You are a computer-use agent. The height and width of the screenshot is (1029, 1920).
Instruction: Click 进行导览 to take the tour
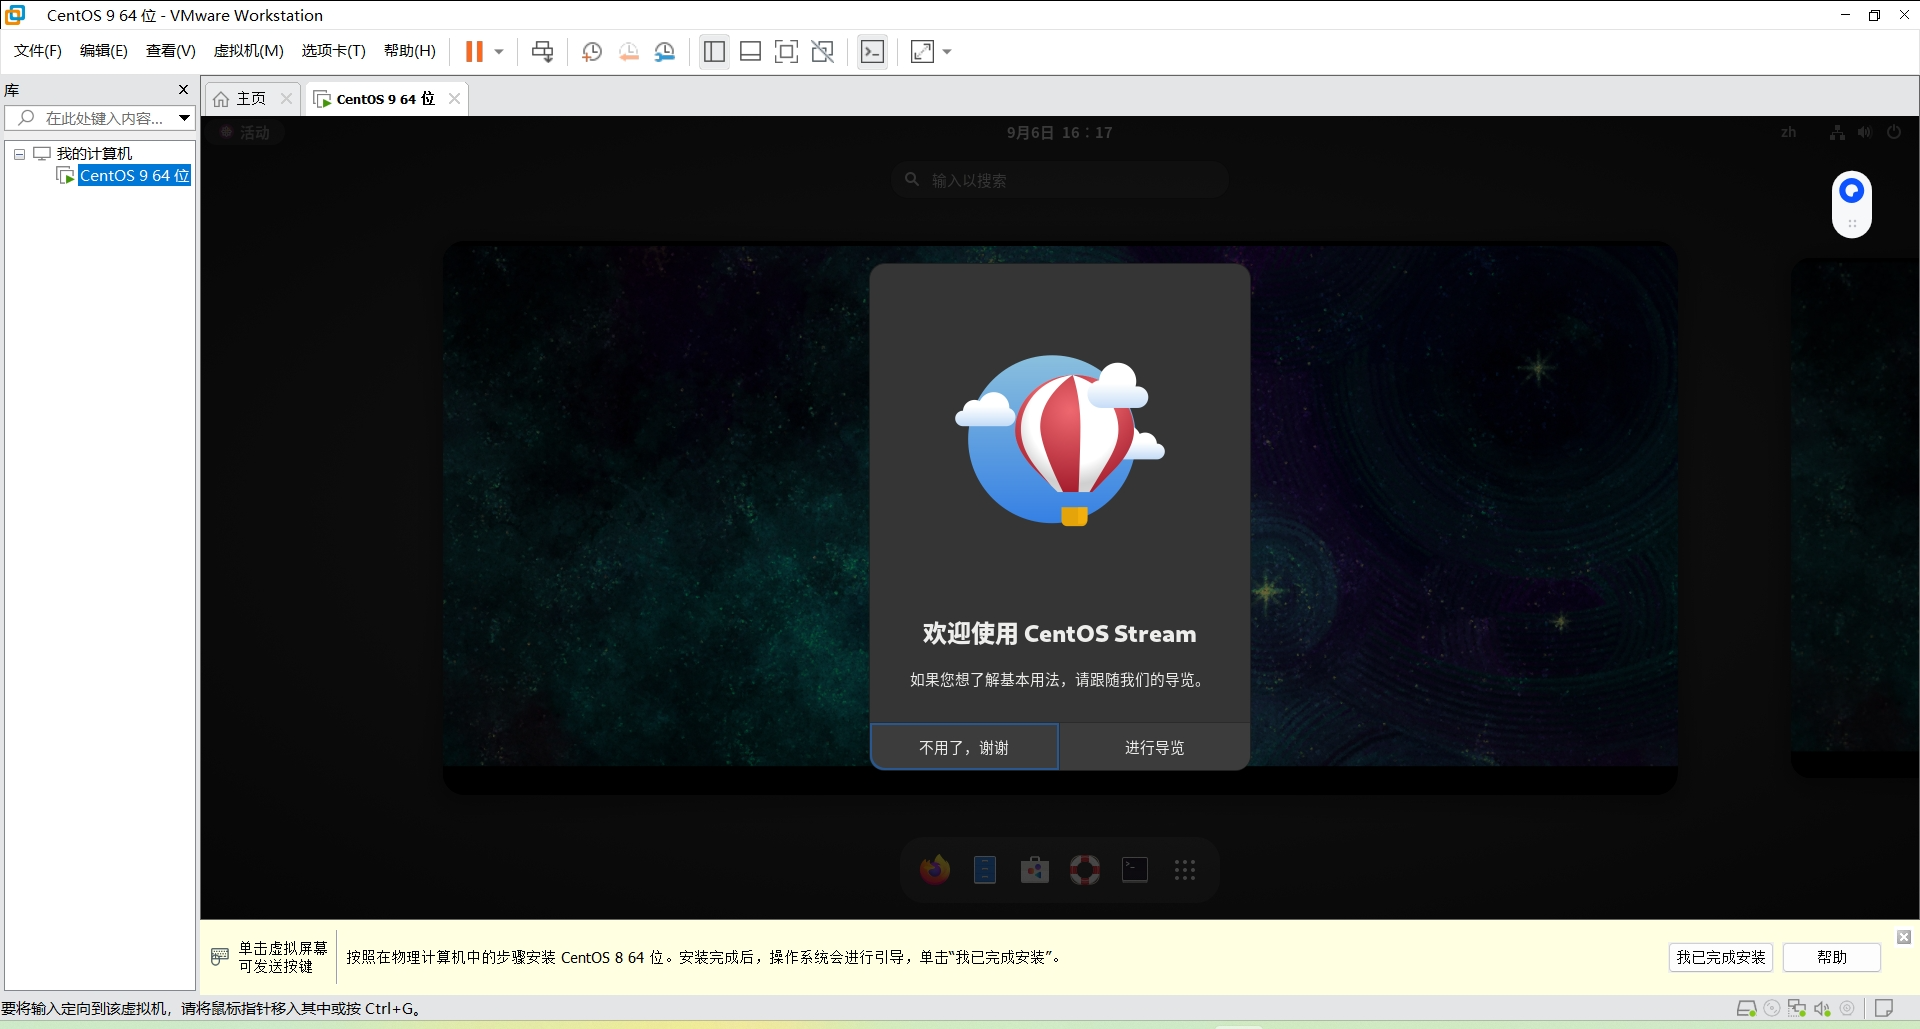[1154, 747]
